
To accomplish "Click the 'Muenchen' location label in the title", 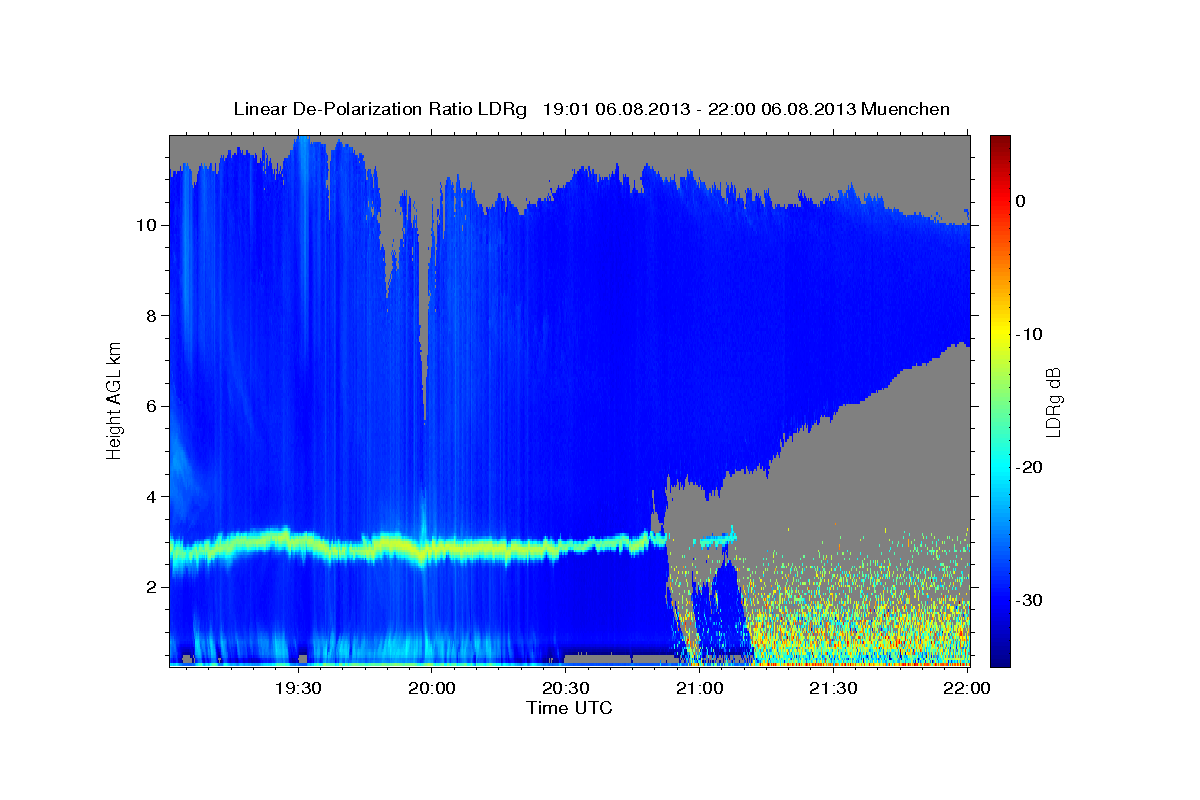I will 906,109.
